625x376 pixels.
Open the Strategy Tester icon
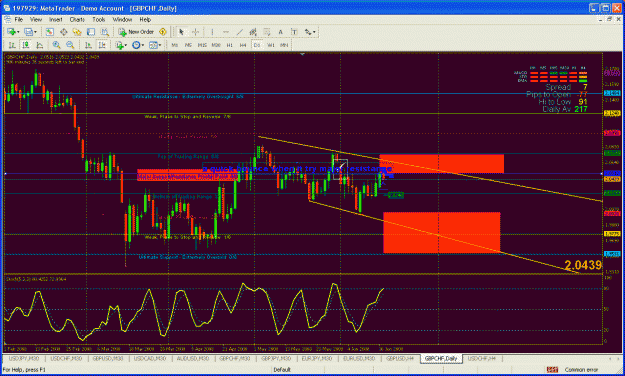coord(105,32)
